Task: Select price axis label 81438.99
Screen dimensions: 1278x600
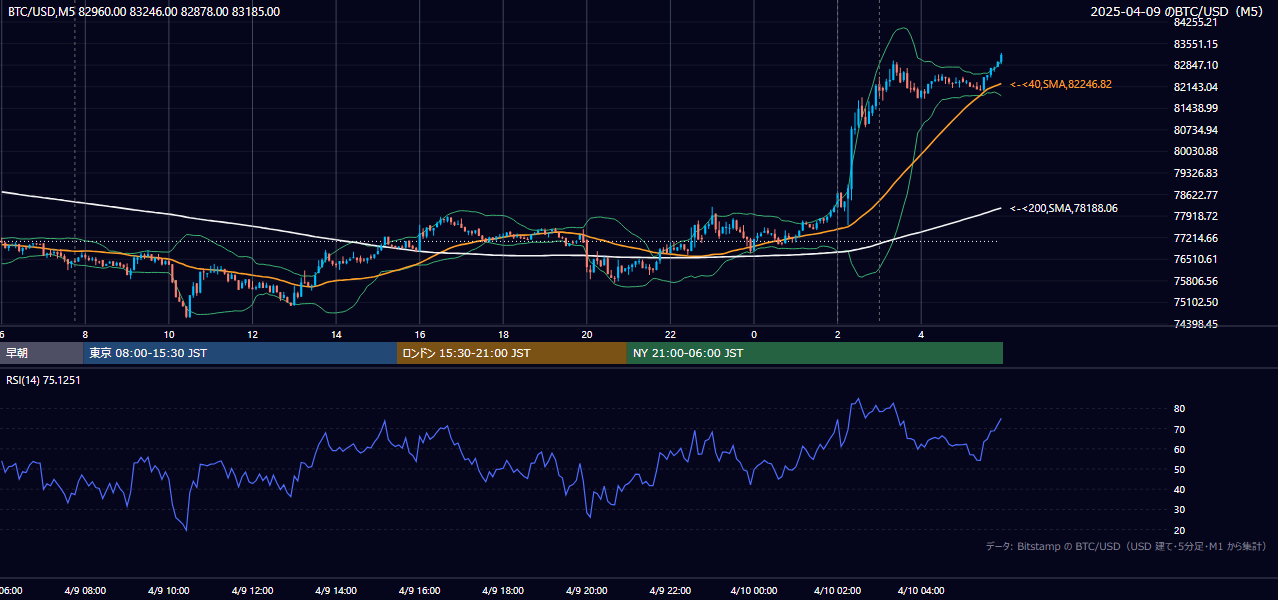Action: point(1196,108)
